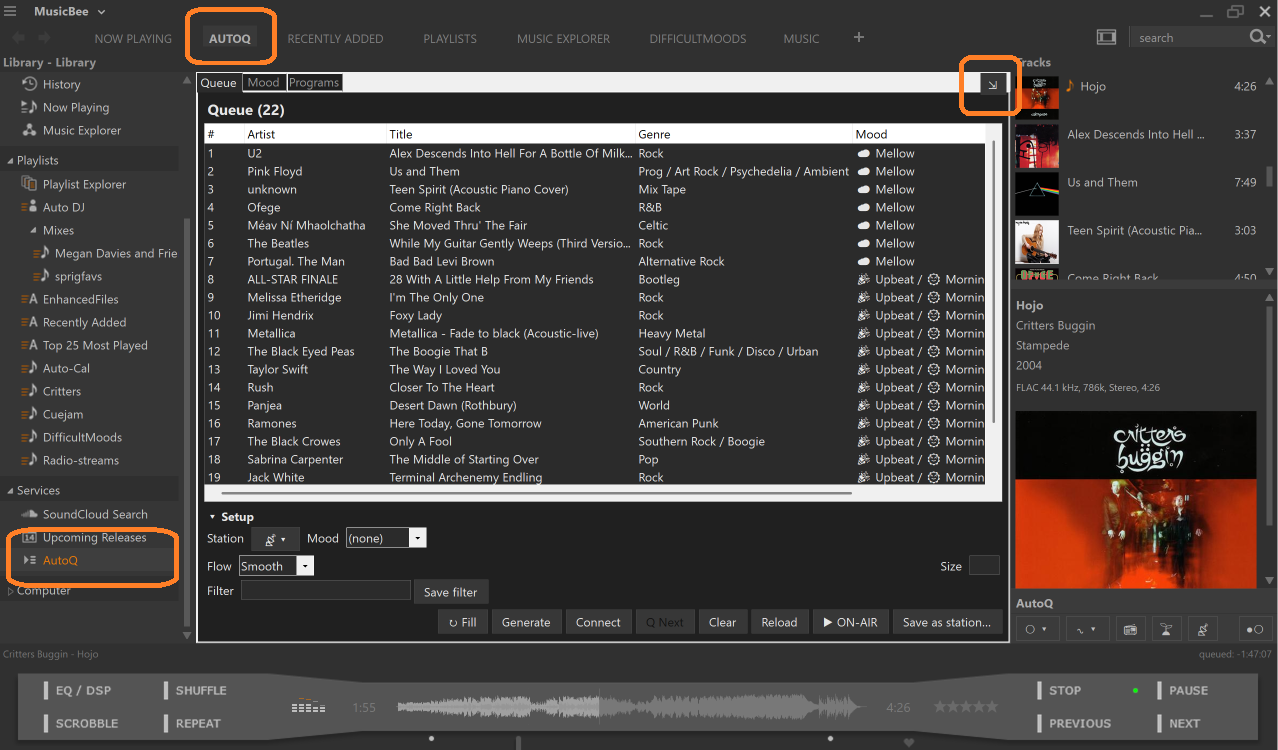This screenshot has width=1278, height=750.
Task: Collapse the Setup section
Action: point(212,517)
